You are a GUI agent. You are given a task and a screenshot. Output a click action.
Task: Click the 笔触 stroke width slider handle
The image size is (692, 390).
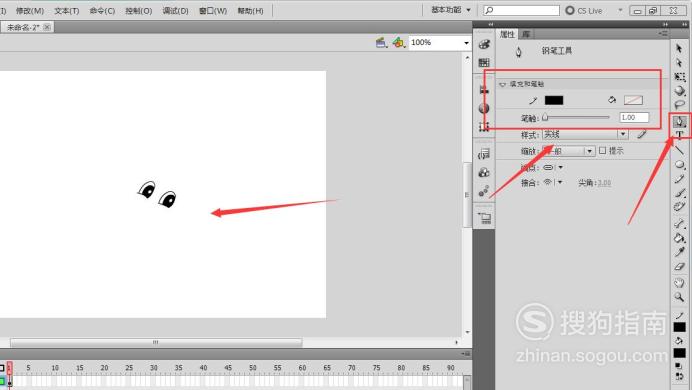(545, 117)
